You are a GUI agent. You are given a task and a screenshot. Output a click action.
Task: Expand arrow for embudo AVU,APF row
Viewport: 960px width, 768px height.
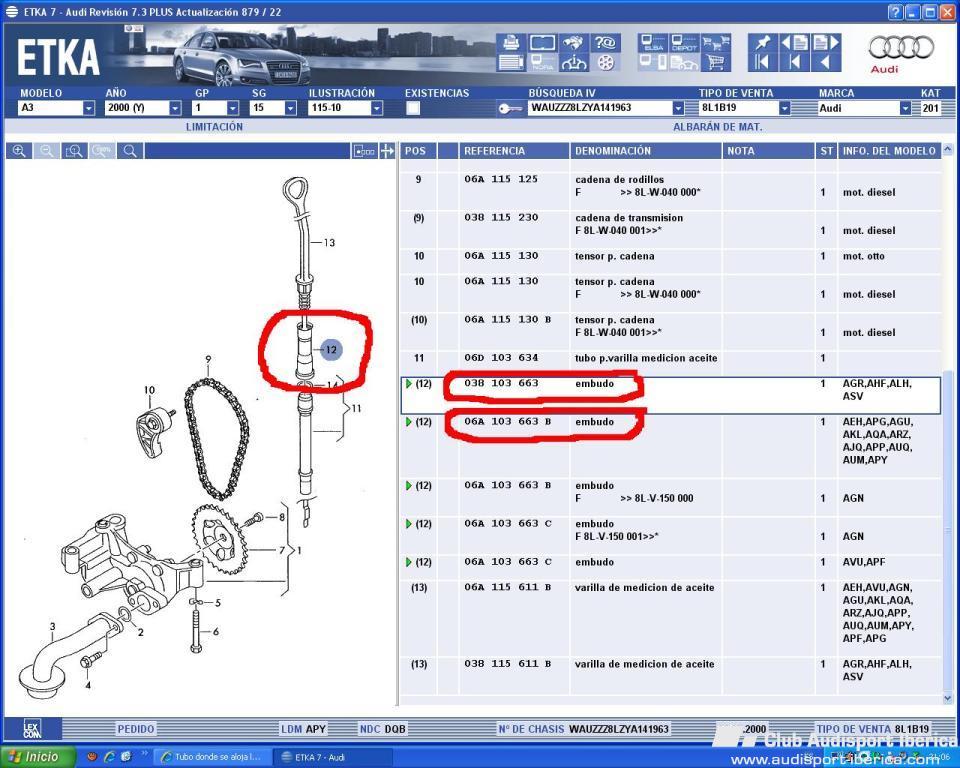click(408, 562)
